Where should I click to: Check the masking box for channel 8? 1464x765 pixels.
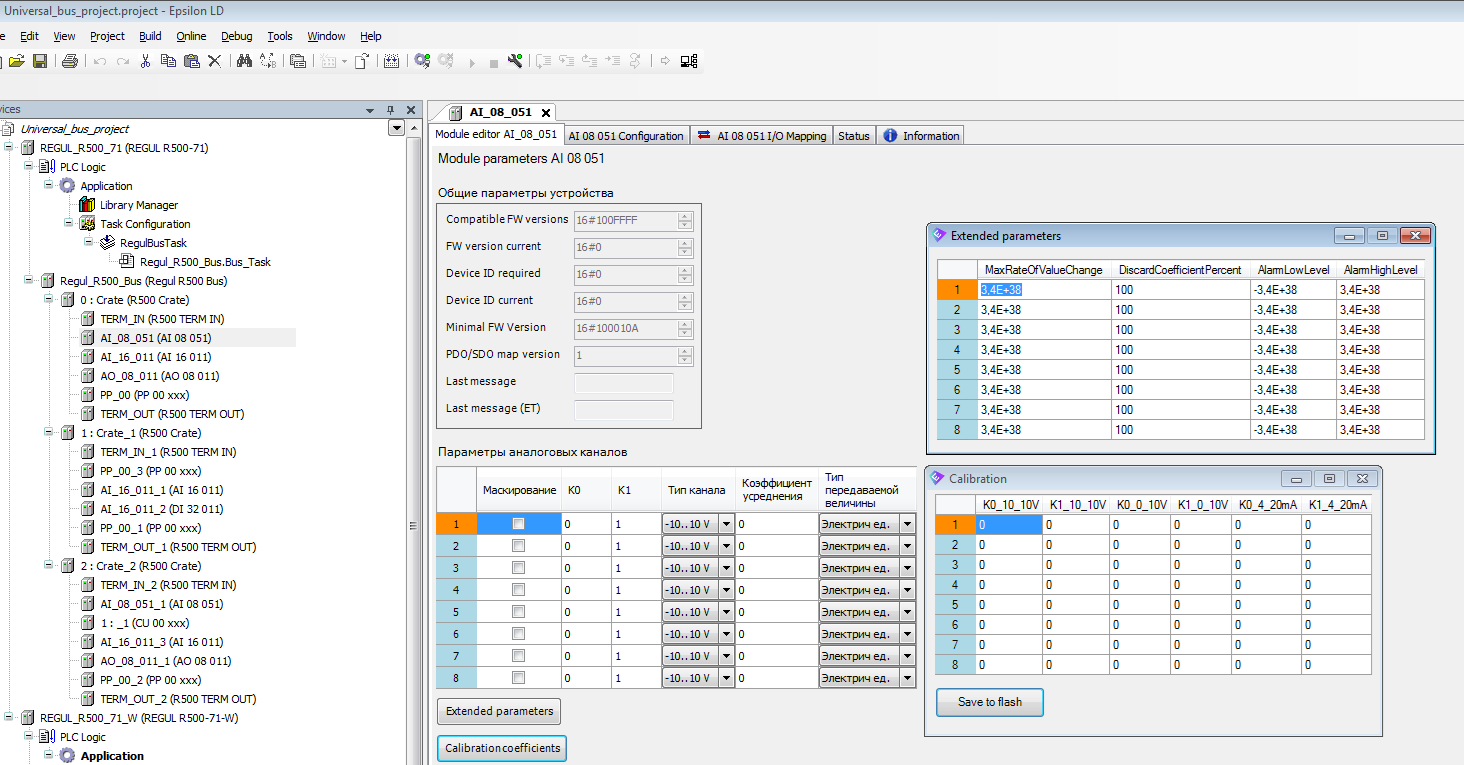pos(518,677)
